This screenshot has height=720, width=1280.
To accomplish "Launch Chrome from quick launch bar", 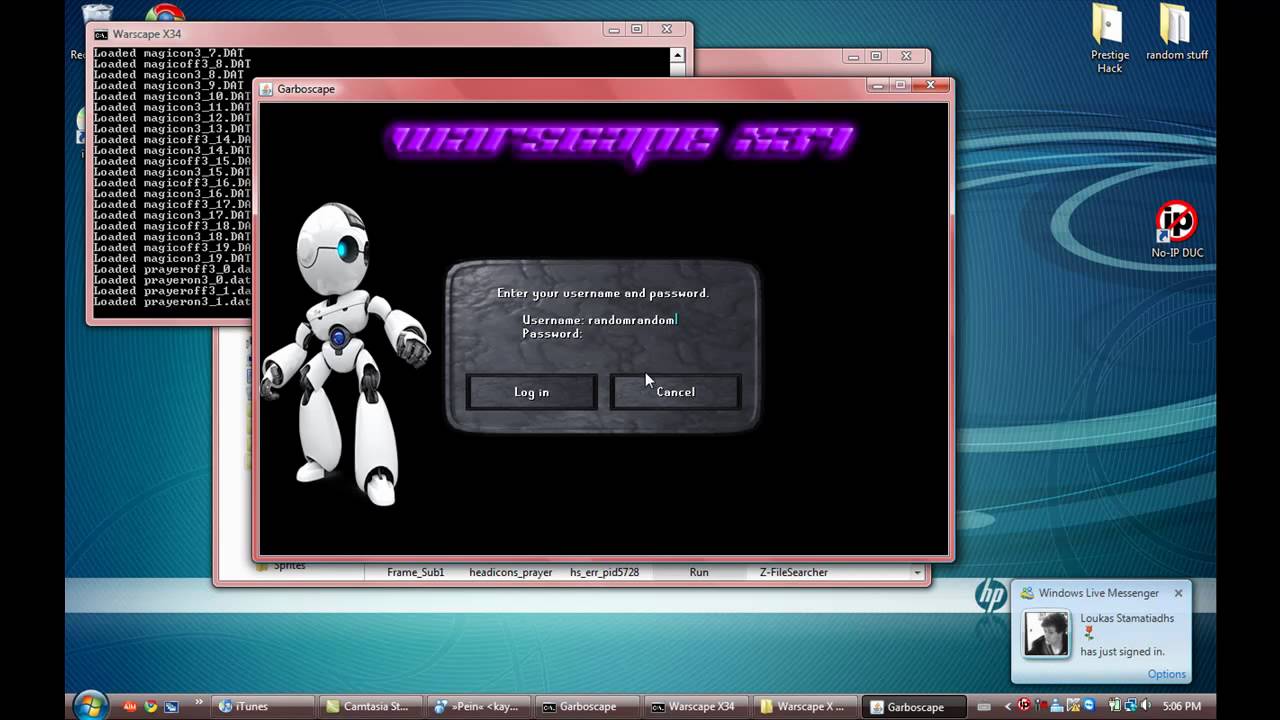I will coord(150,706).
